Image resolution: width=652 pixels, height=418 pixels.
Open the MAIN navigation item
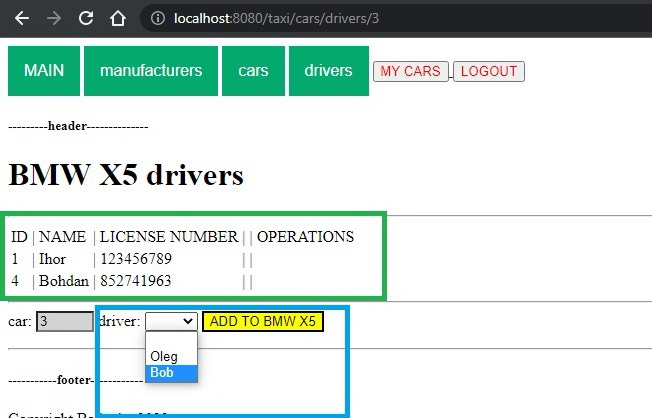(x=44, y=71)
